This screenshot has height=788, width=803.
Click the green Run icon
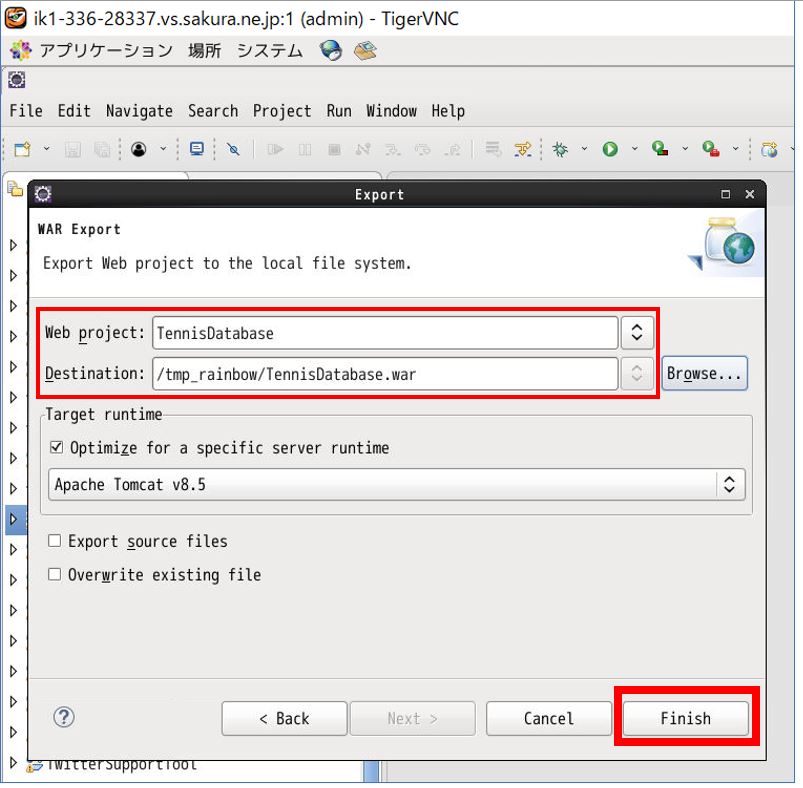click(x=610, y=150)
